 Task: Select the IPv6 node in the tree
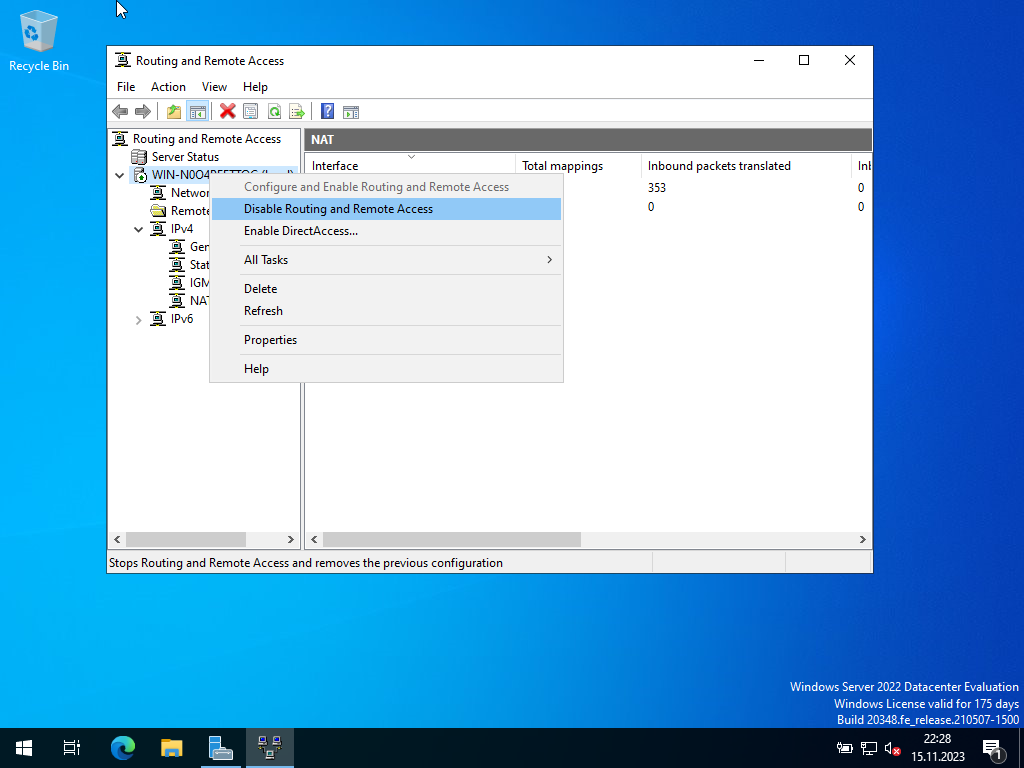pos(182,319)
